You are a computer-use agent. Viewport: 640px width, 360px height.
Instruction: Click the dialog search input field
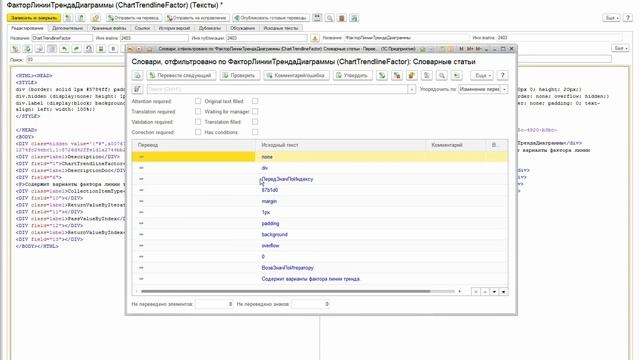(x=277, y=89)
